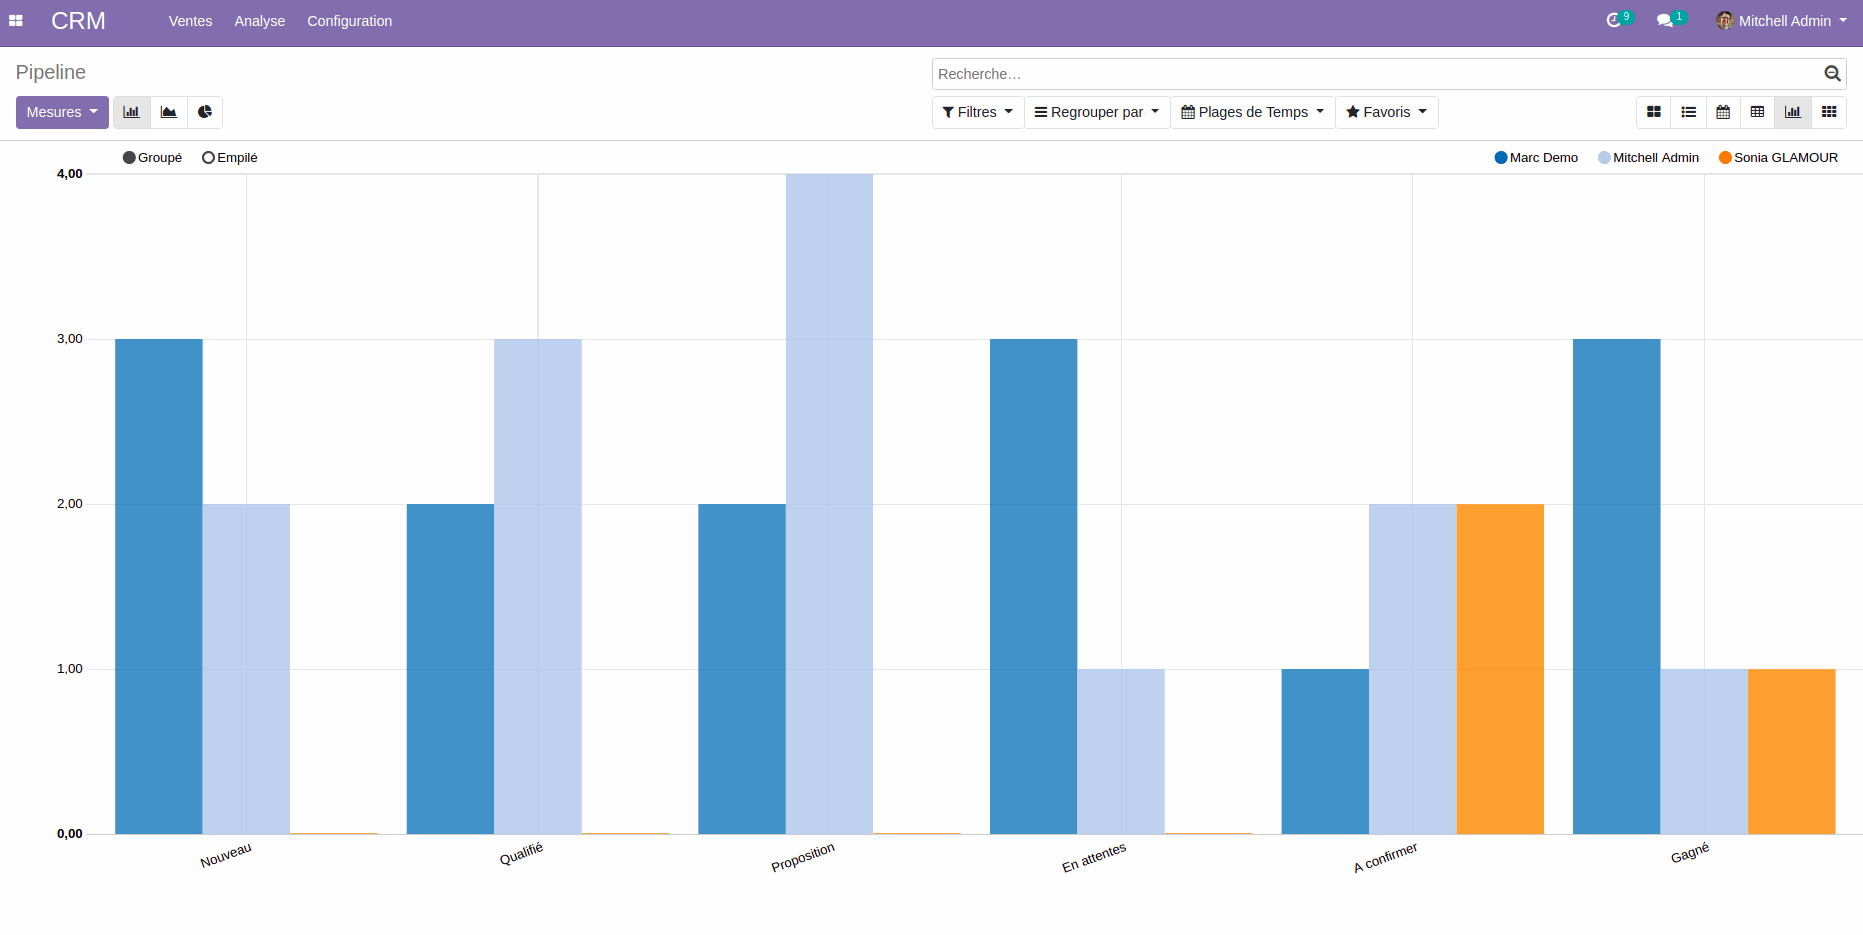Switch to list view

1689,112
